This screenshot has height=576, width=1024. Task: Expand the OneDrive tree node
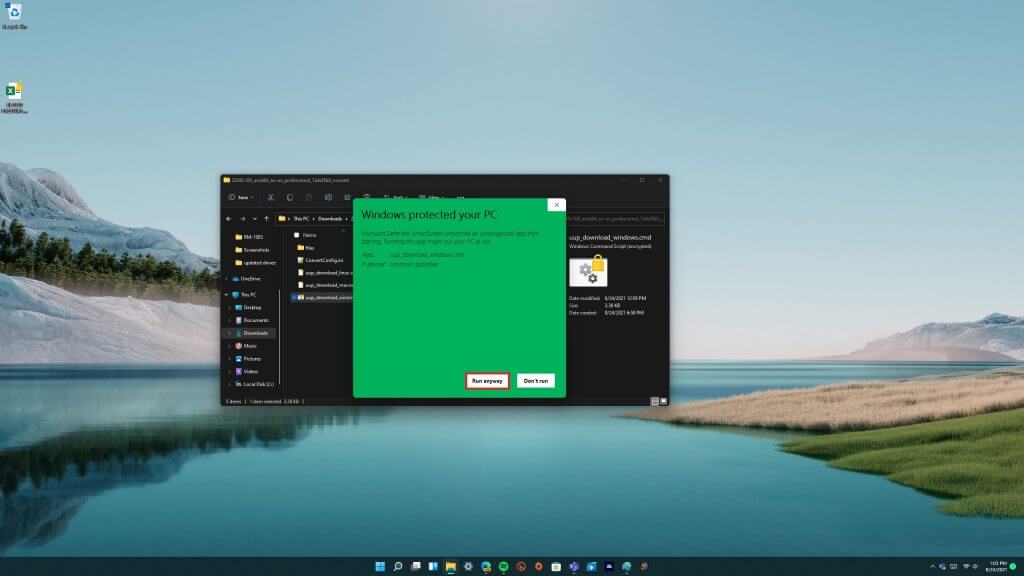[x=227, y=279]
